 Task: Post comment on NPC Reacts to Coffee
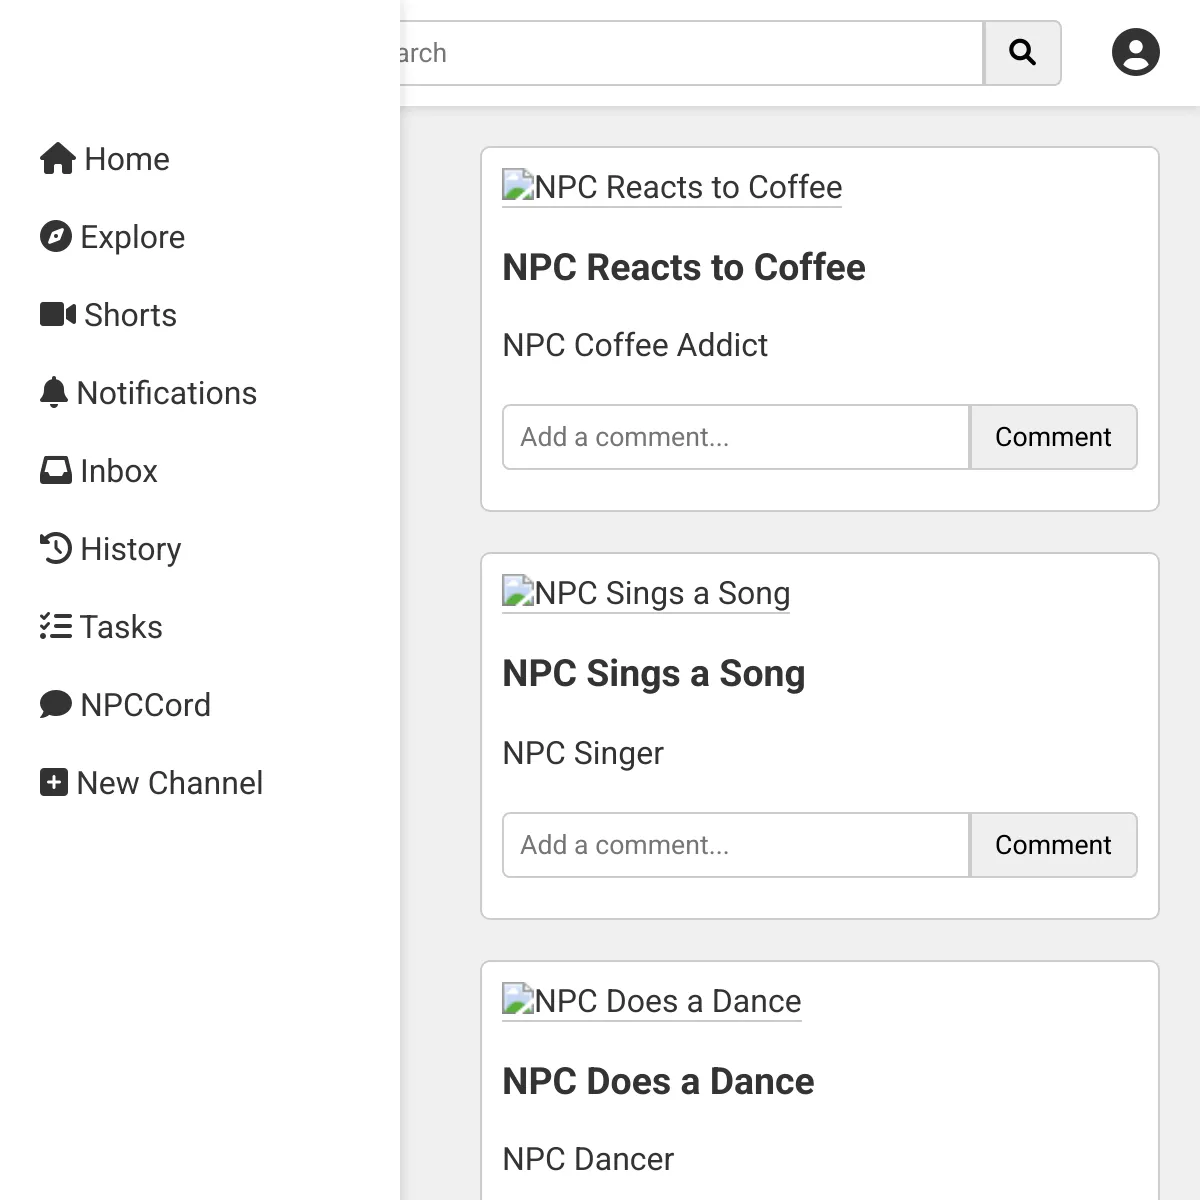pyautogui.click(x=1053, y=437)
